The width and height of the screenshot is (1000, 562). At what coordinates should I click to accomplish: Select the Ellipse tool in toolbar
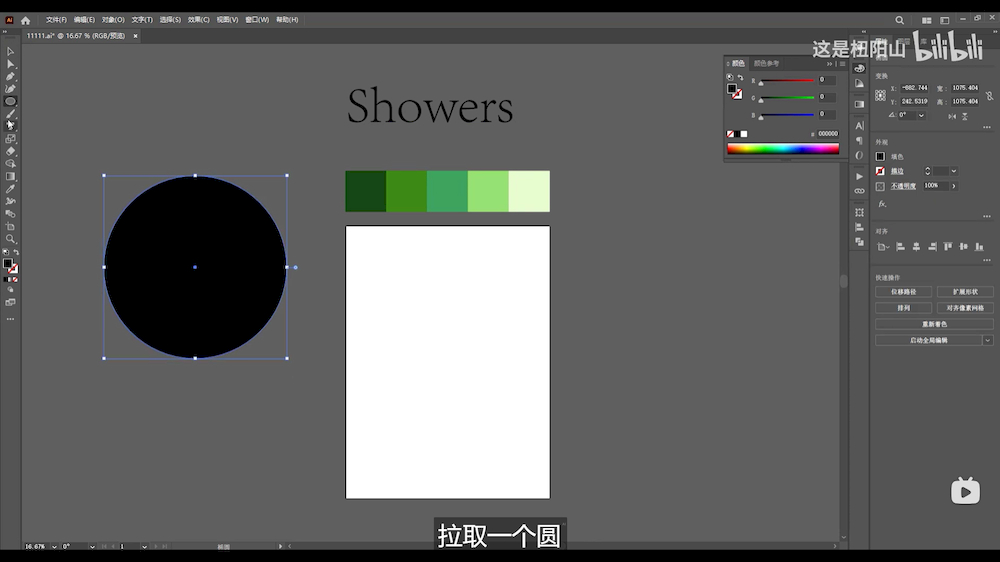(10, 101)
